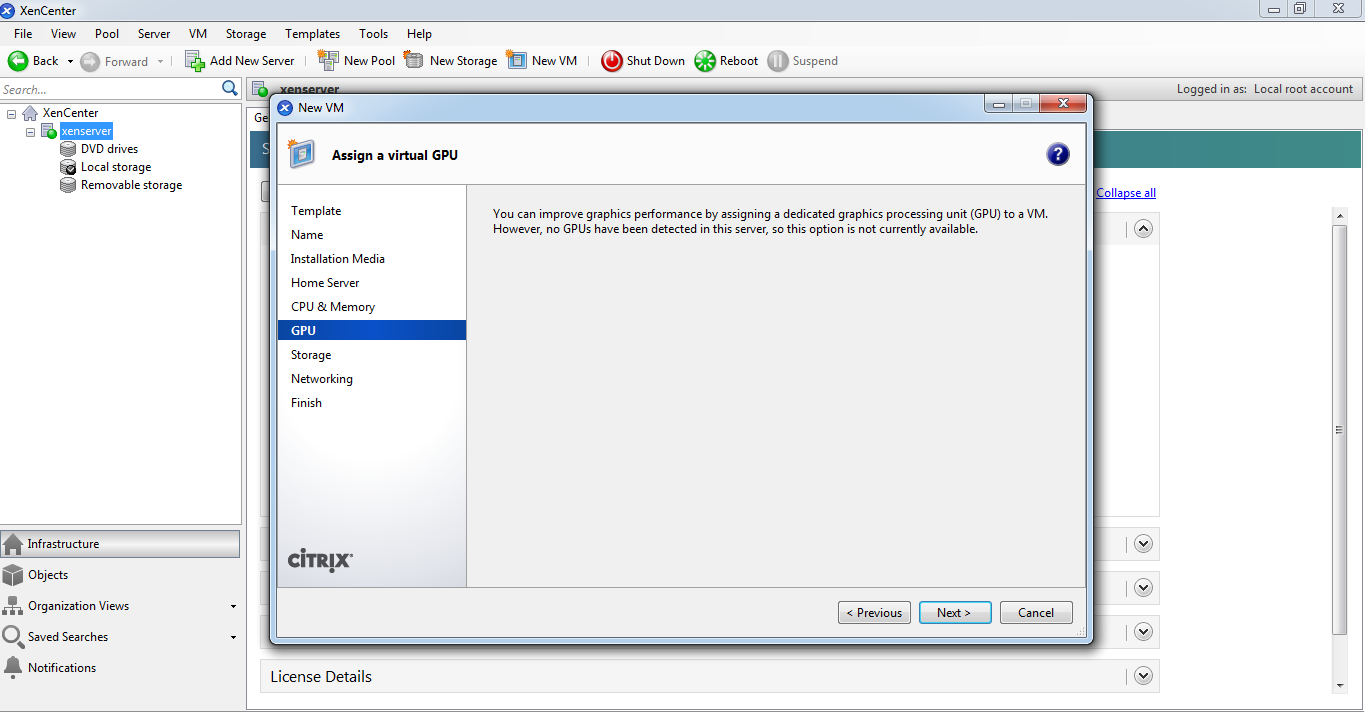This screenshot has width=1365, height=712.
Task: Open the Back history dropdown arrow
Action: (x=70, y=62)
